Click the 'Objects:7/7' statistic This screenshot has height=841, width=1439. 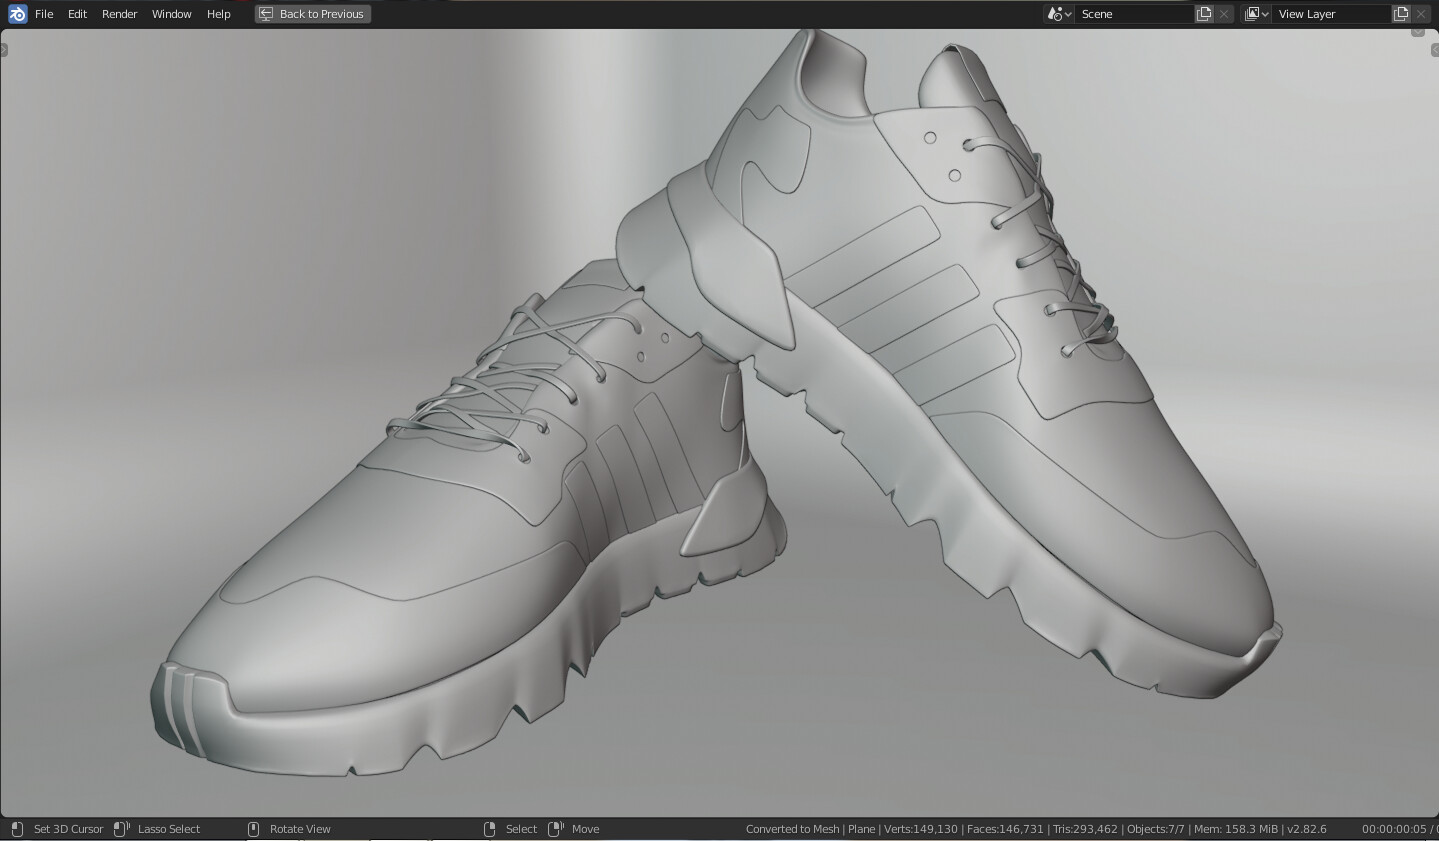pos(1156,829)
